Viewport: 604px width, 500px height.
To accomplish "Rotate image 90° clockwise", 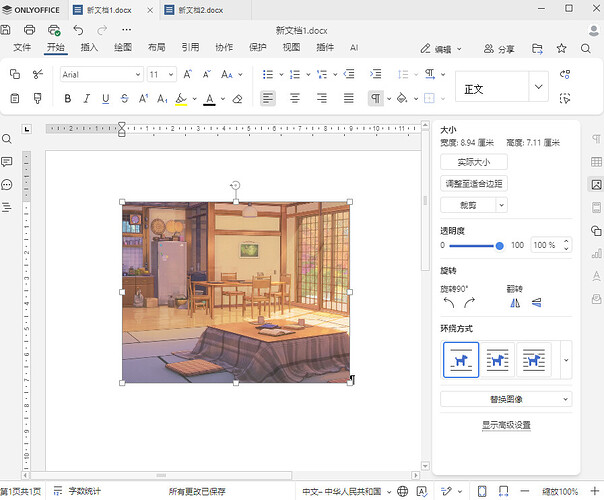I will pyautogui.click(x=469, y=303).
